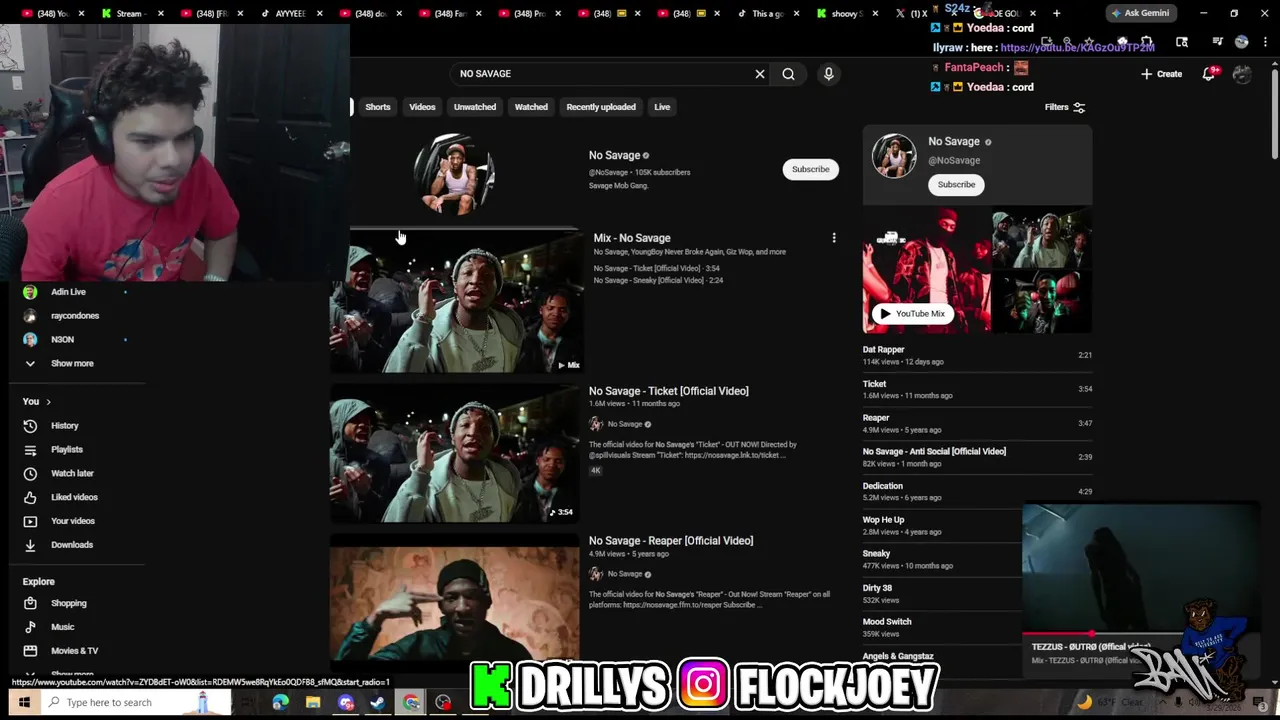Viewport: 1280px width, 720px height.
Task: Open Chrome profile avatar in toolbar
Action: coord(1242,42)
